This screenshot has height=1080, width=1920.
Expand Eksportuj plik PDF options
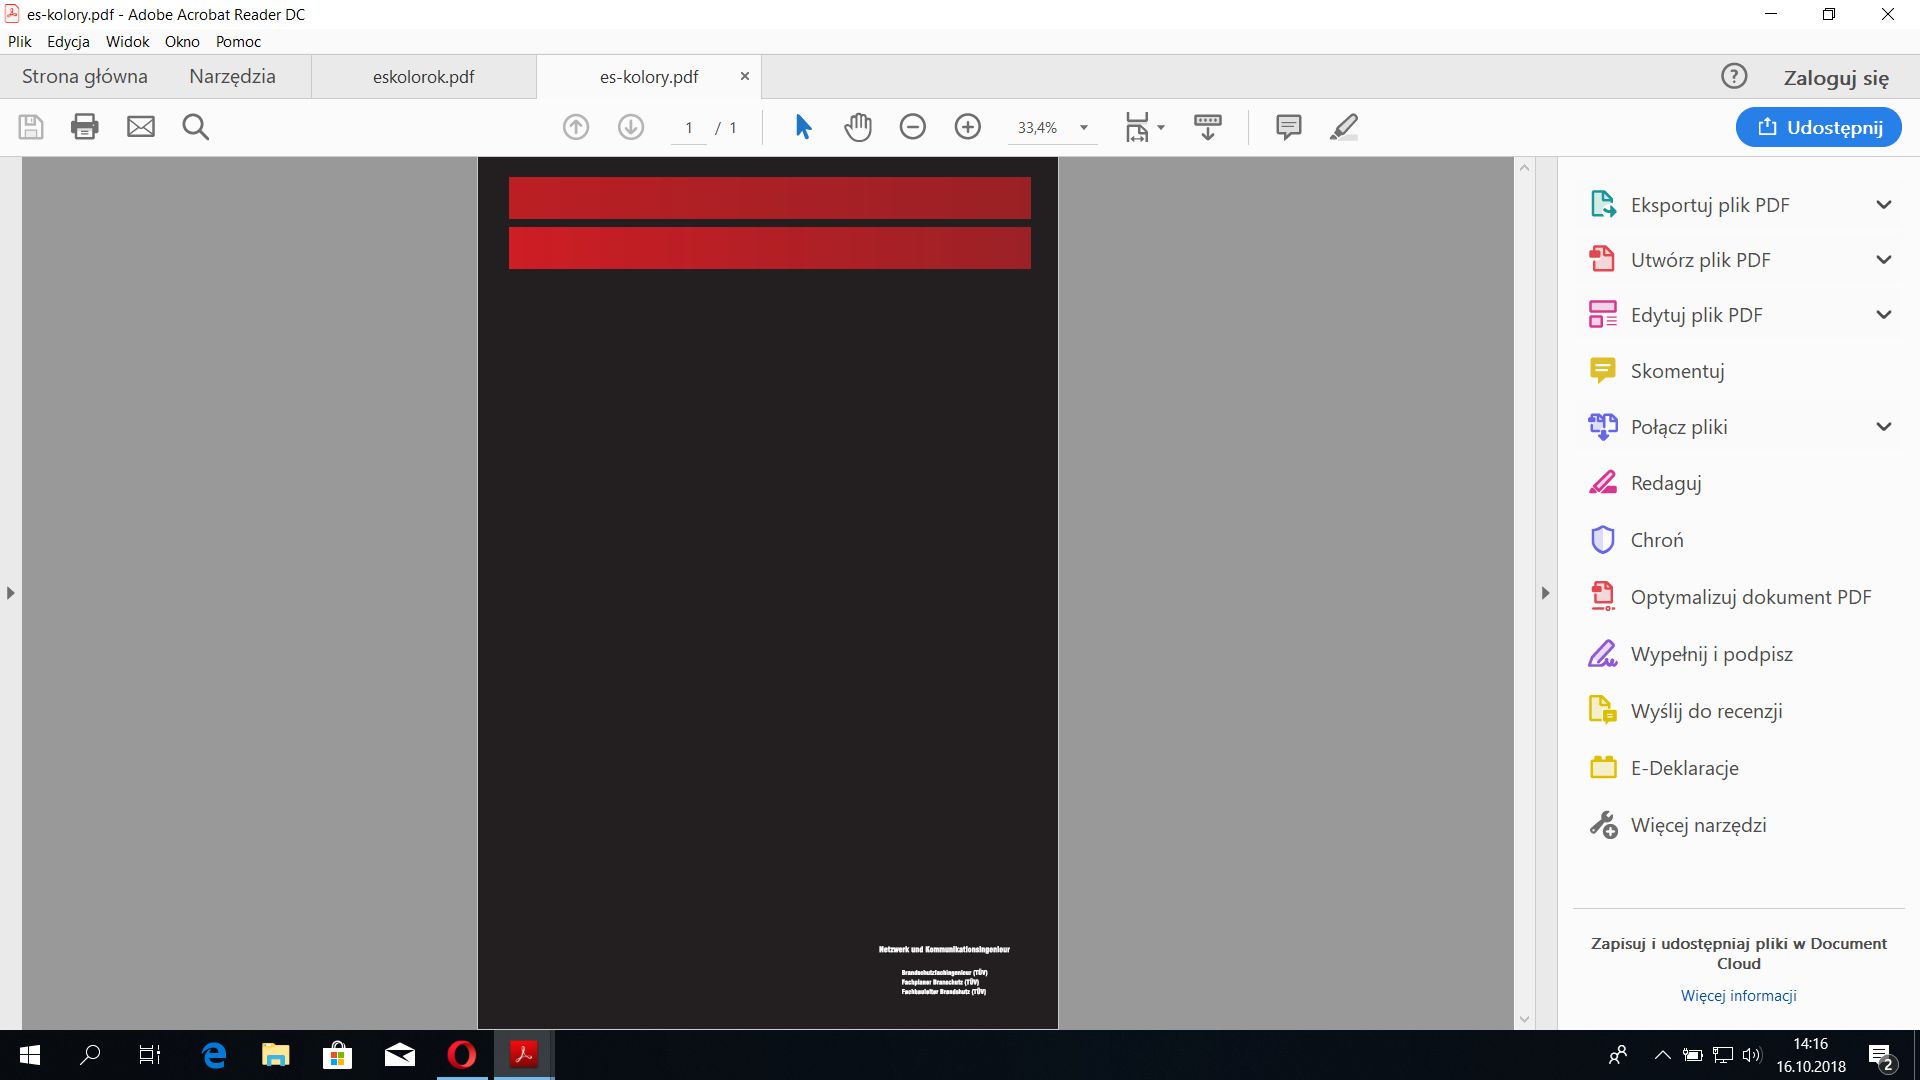point(1883,205)
